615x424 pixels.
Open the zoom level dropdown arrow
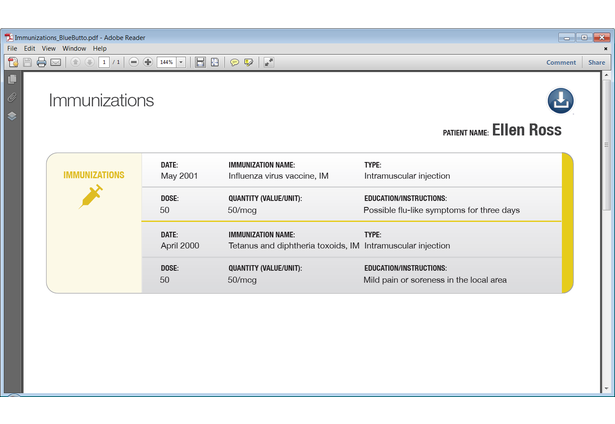[181, 62]
